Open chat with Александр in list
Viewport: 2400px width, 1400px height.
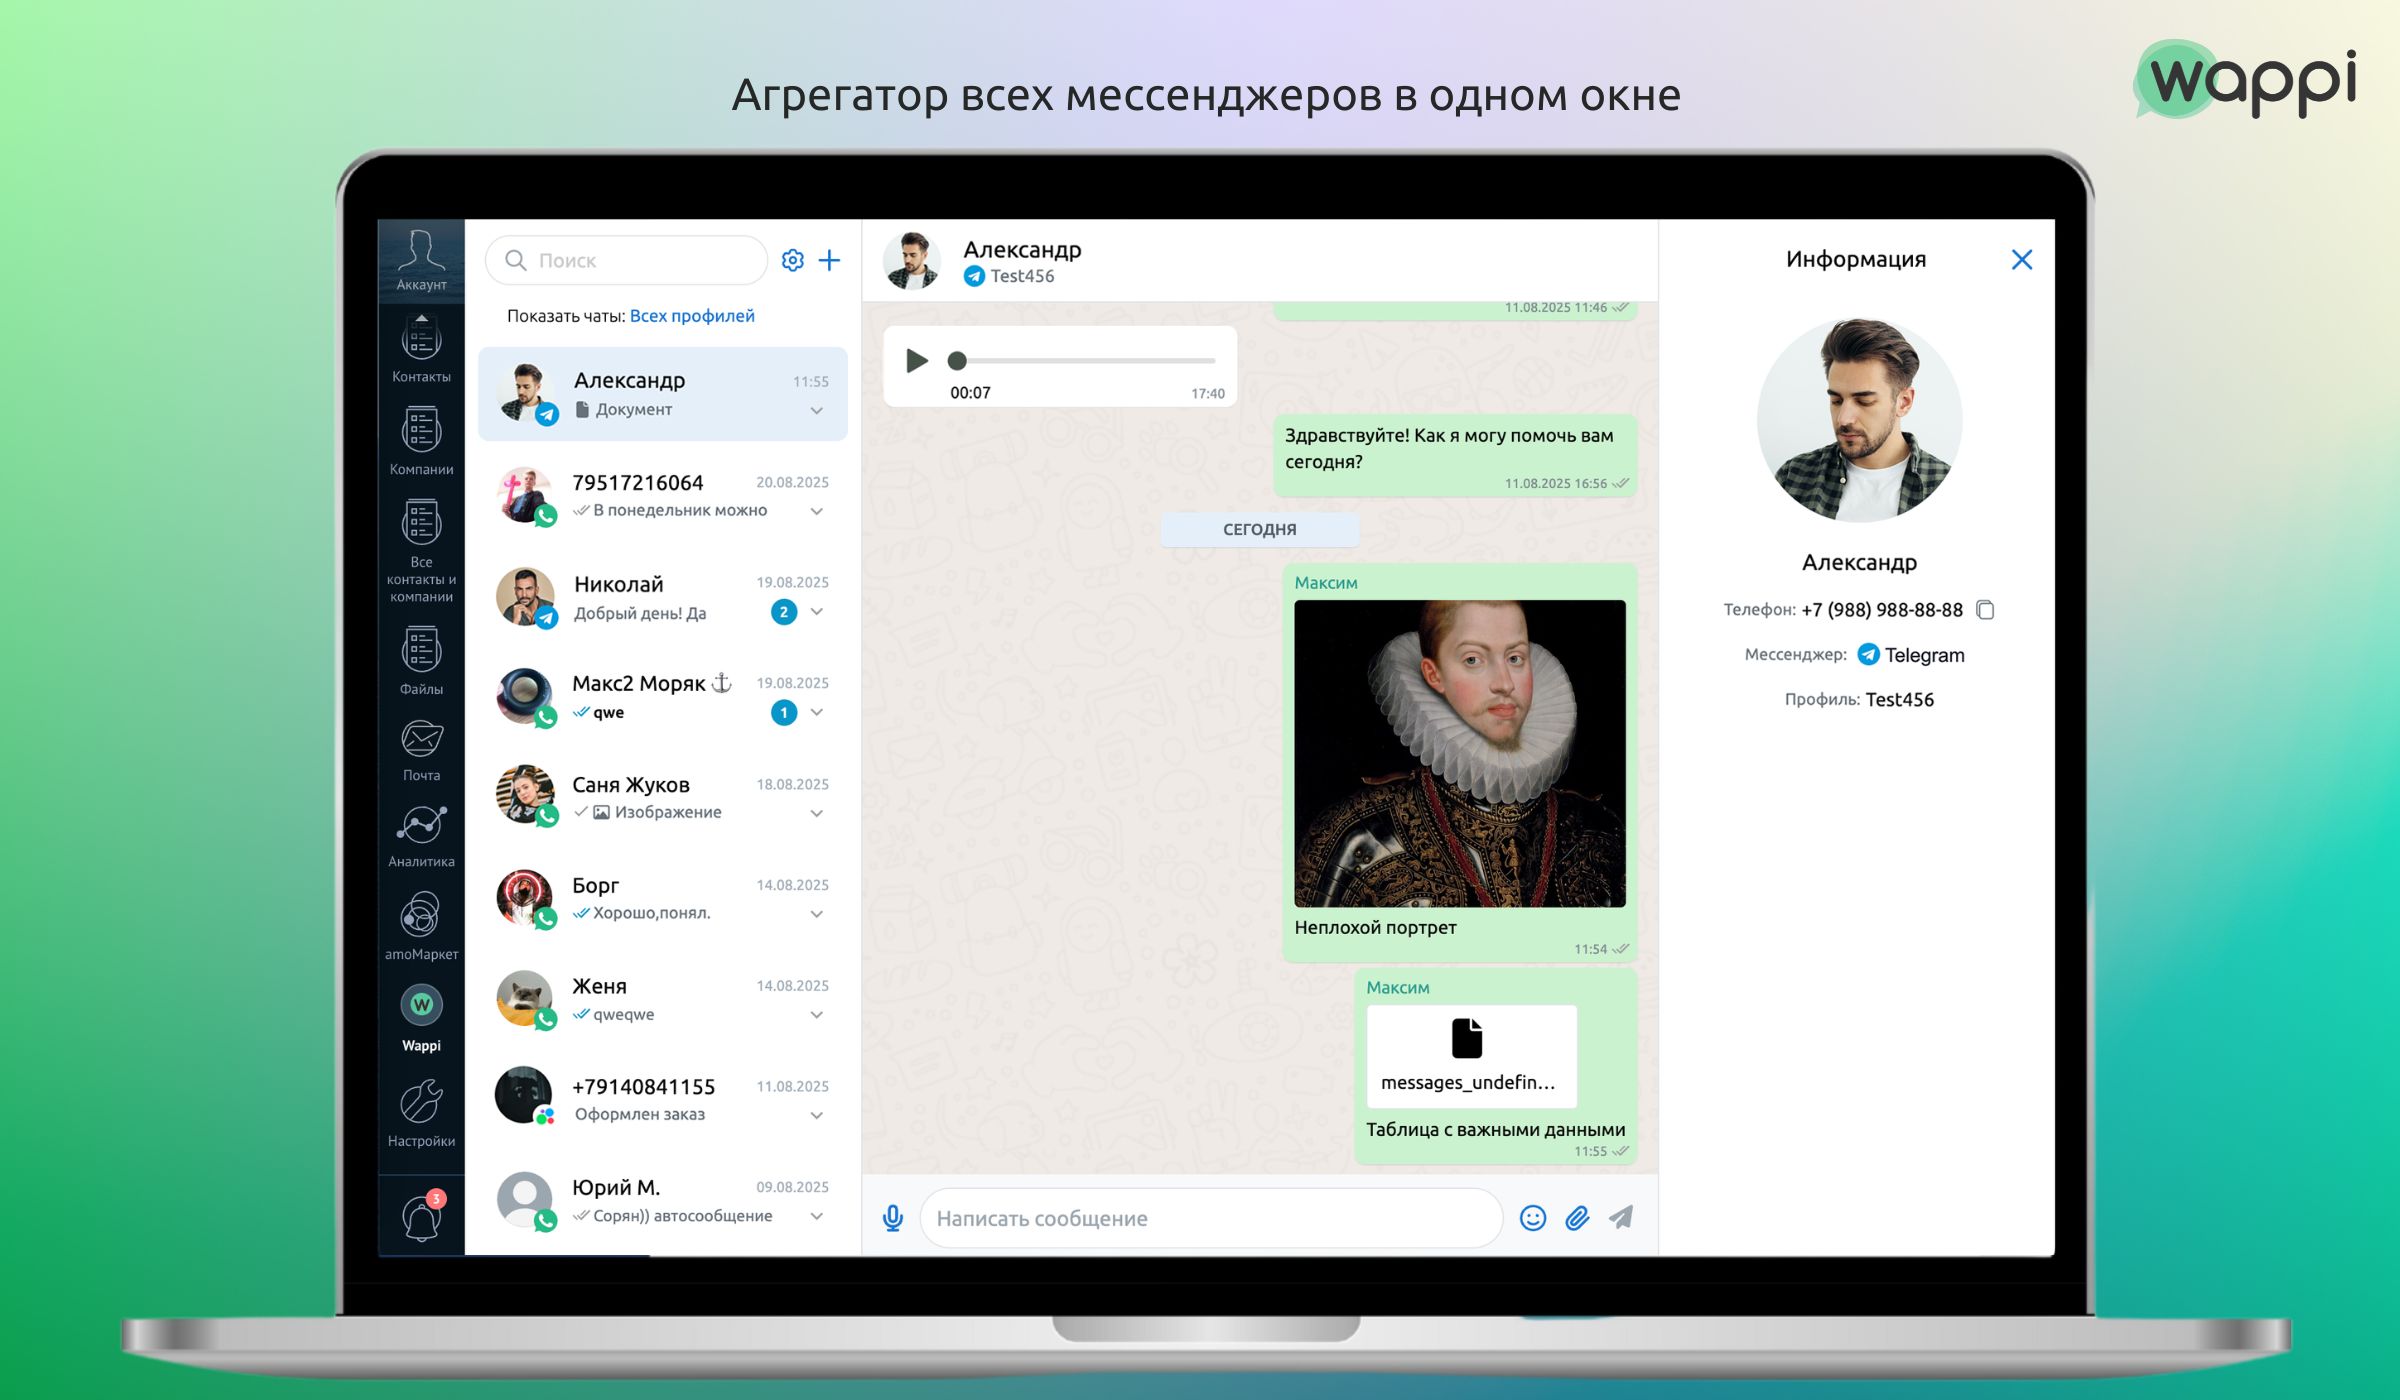[x=663, y=394]
